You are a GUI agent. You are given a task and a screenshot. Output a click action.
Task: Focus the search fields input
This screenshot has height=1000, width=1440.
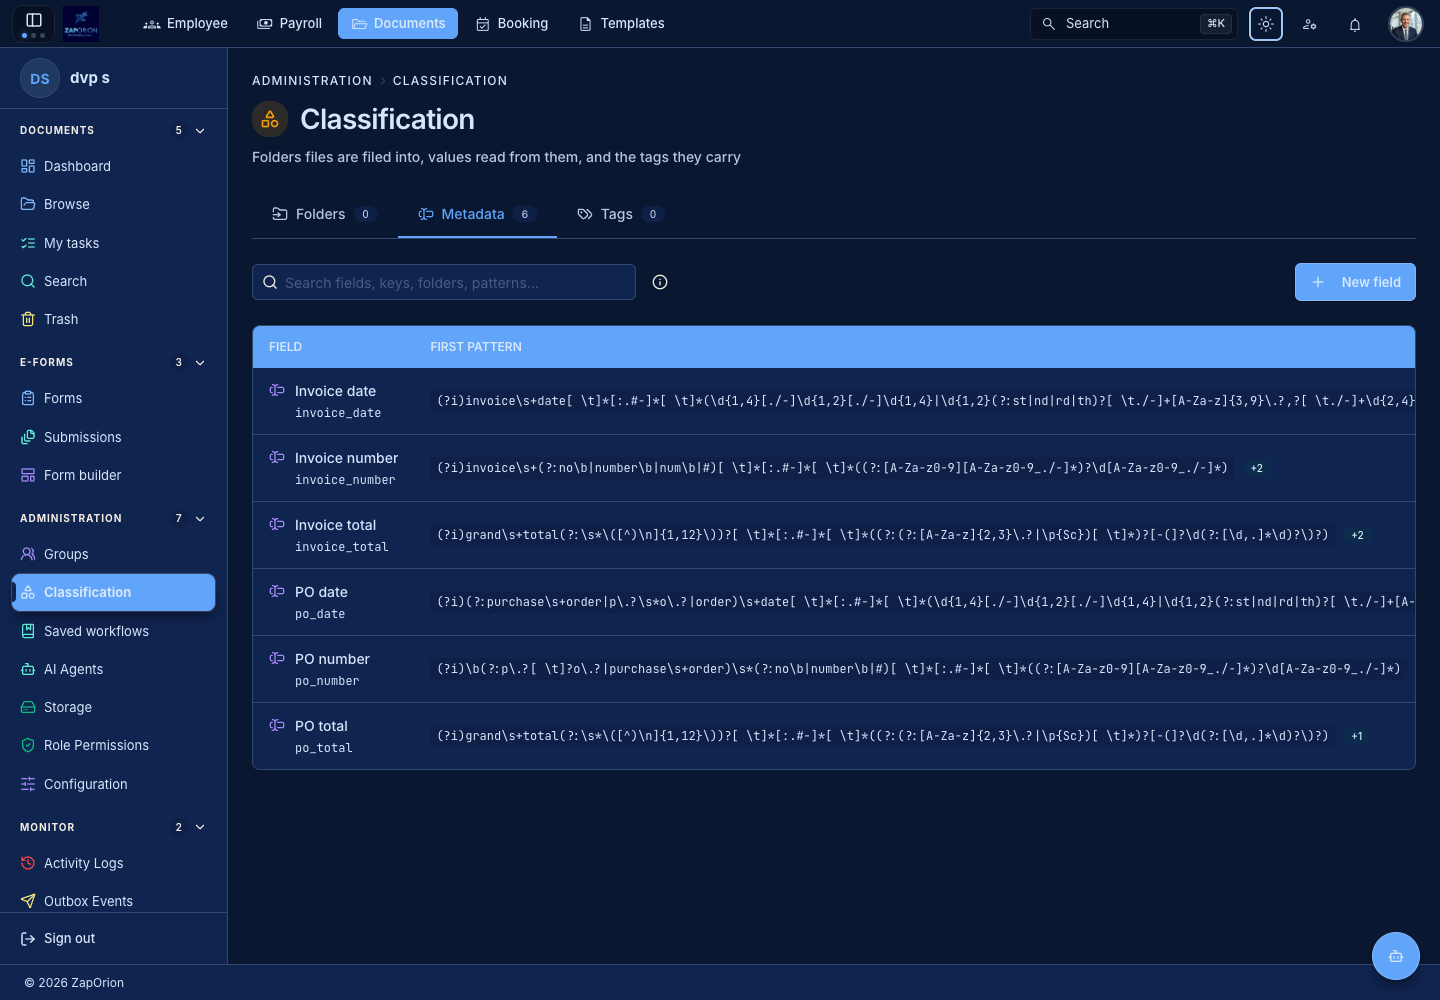coord(444,282)
